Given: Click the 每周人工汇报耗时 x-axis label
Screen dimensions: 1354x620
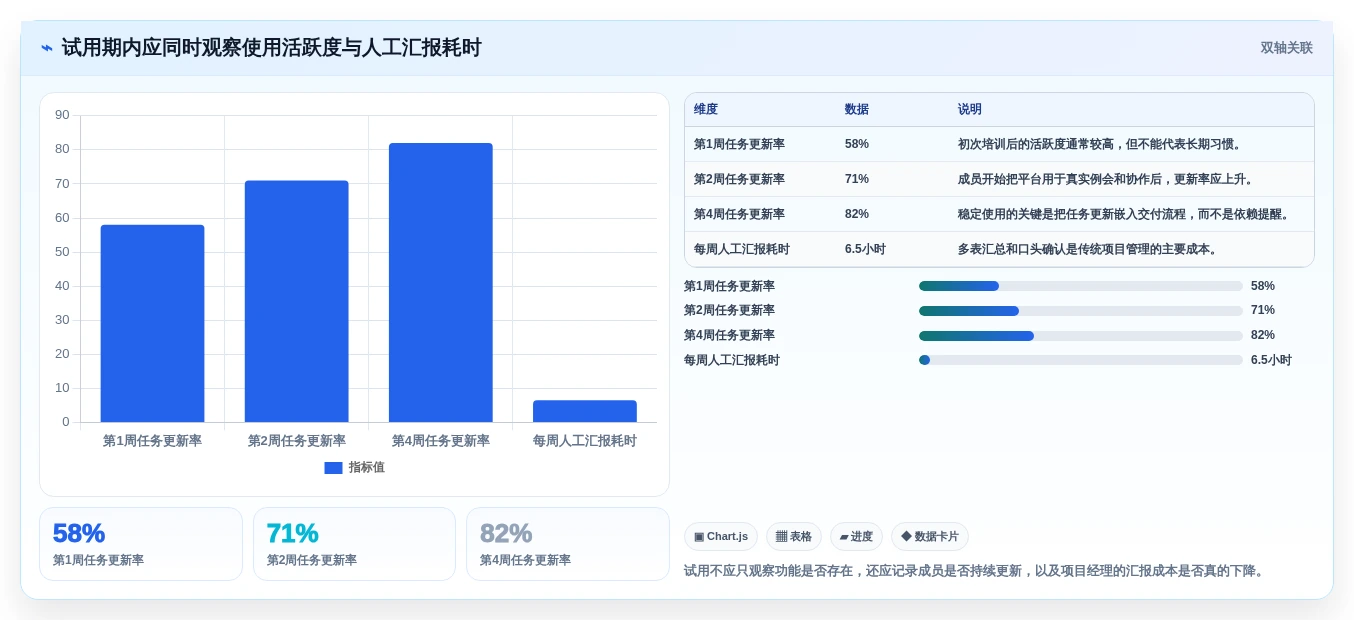Looking at the screenshot, I should pyautogui.click(x=584, y=441).
